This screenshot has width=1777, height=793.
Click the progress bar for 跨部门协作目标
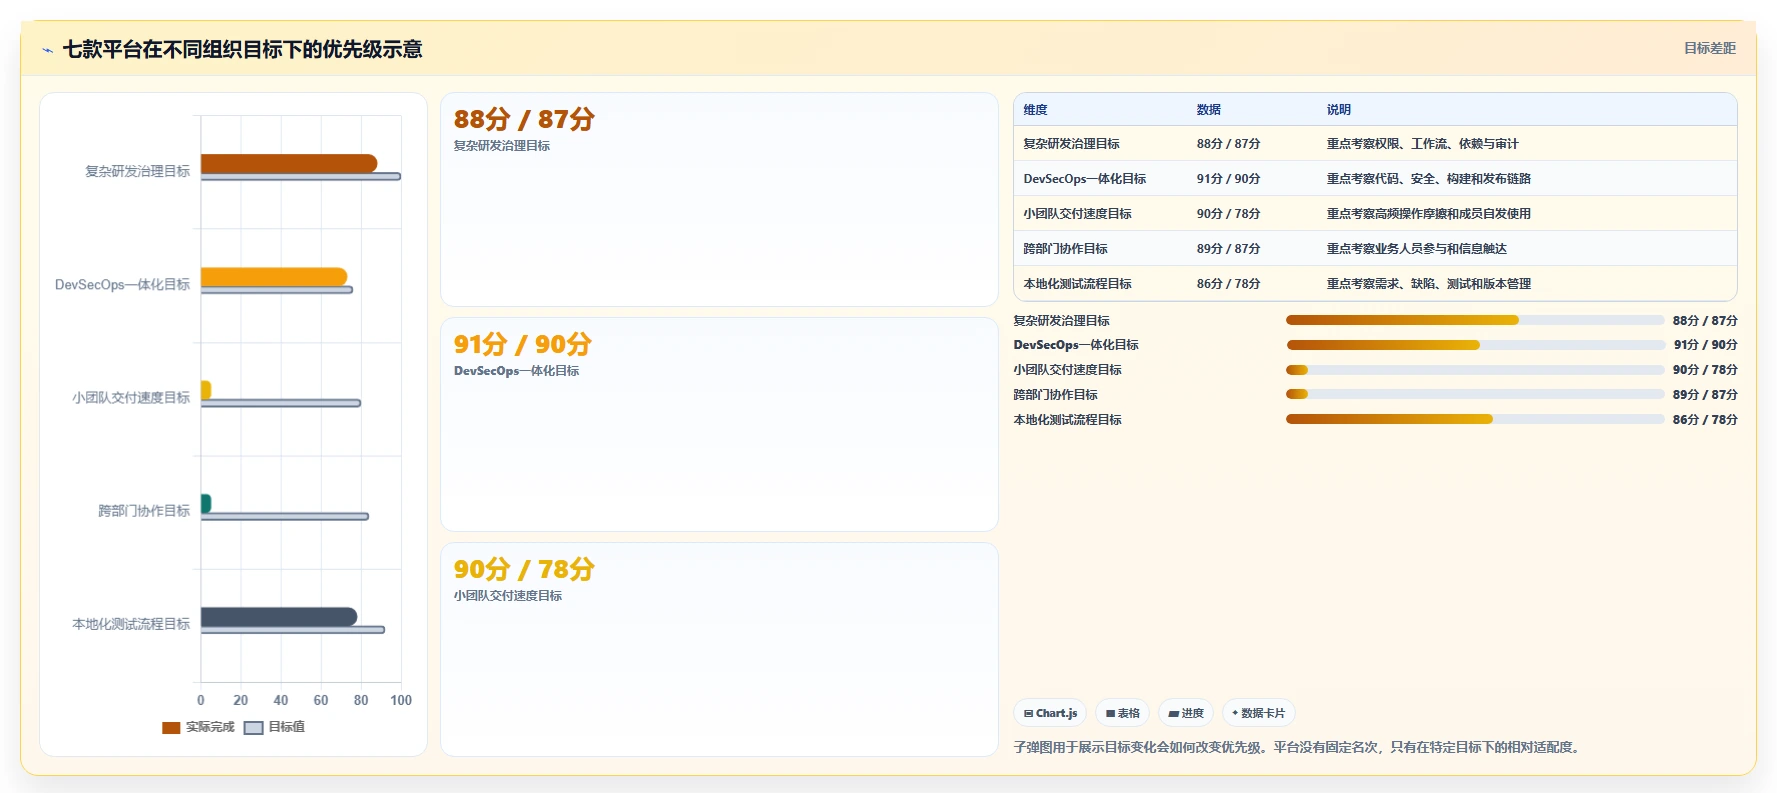[x=1475, y=394]
